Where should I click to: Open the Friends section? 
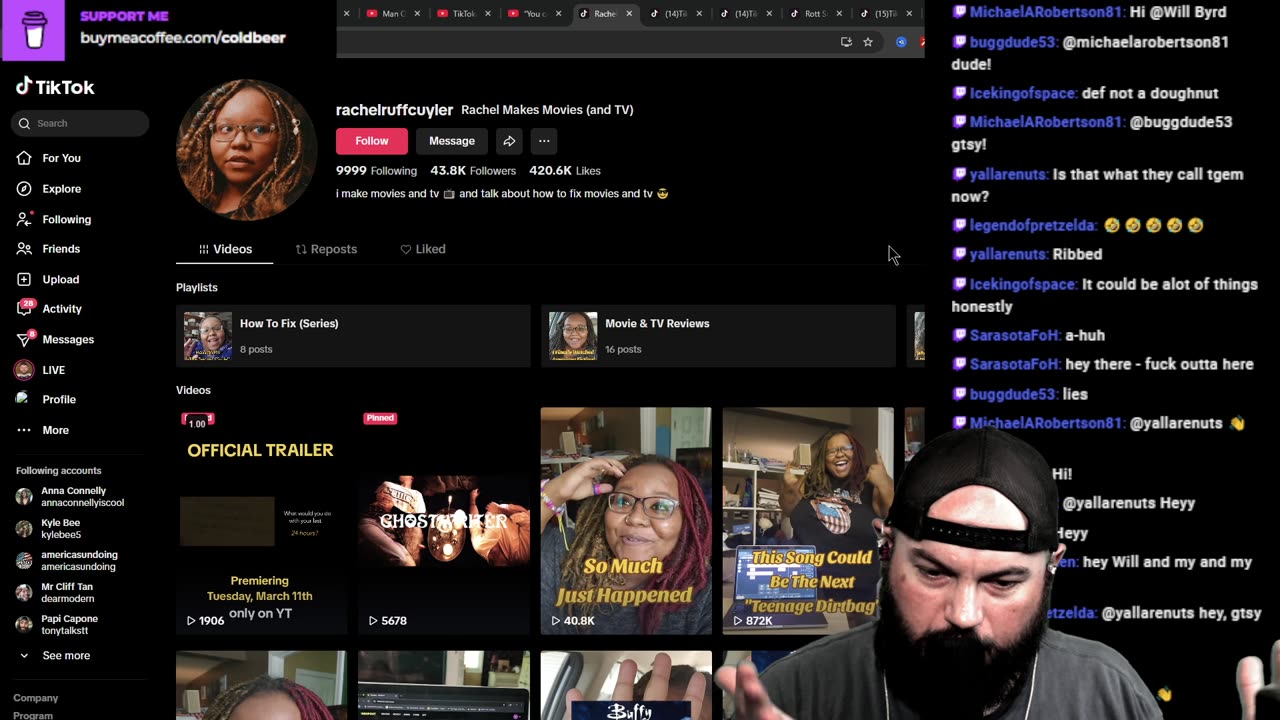click(x=60, y=249)
